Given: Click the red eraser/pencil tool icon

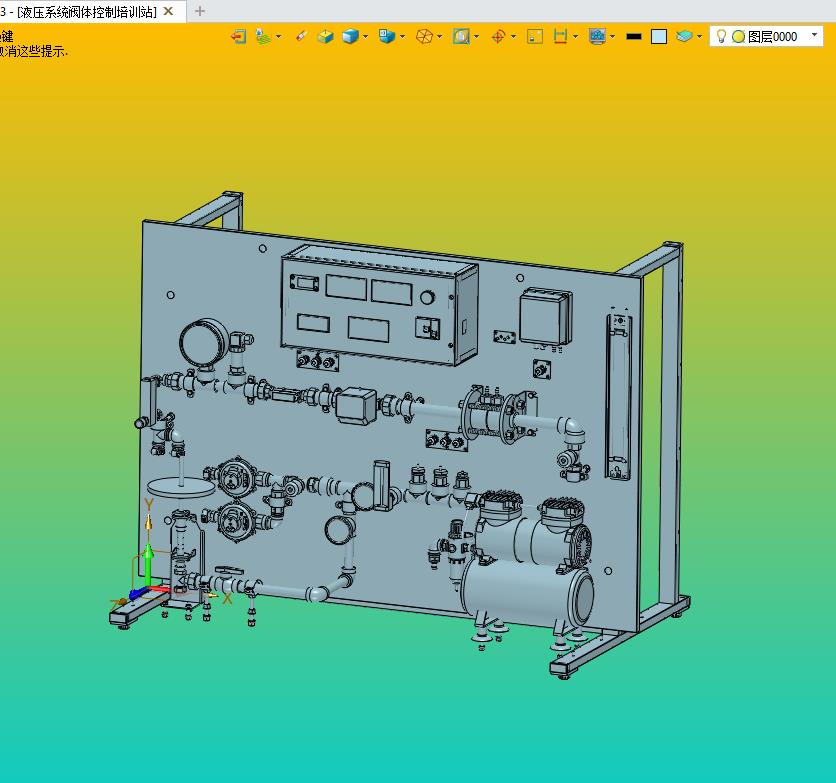Looking at the screenshot, I should point(301,36).
